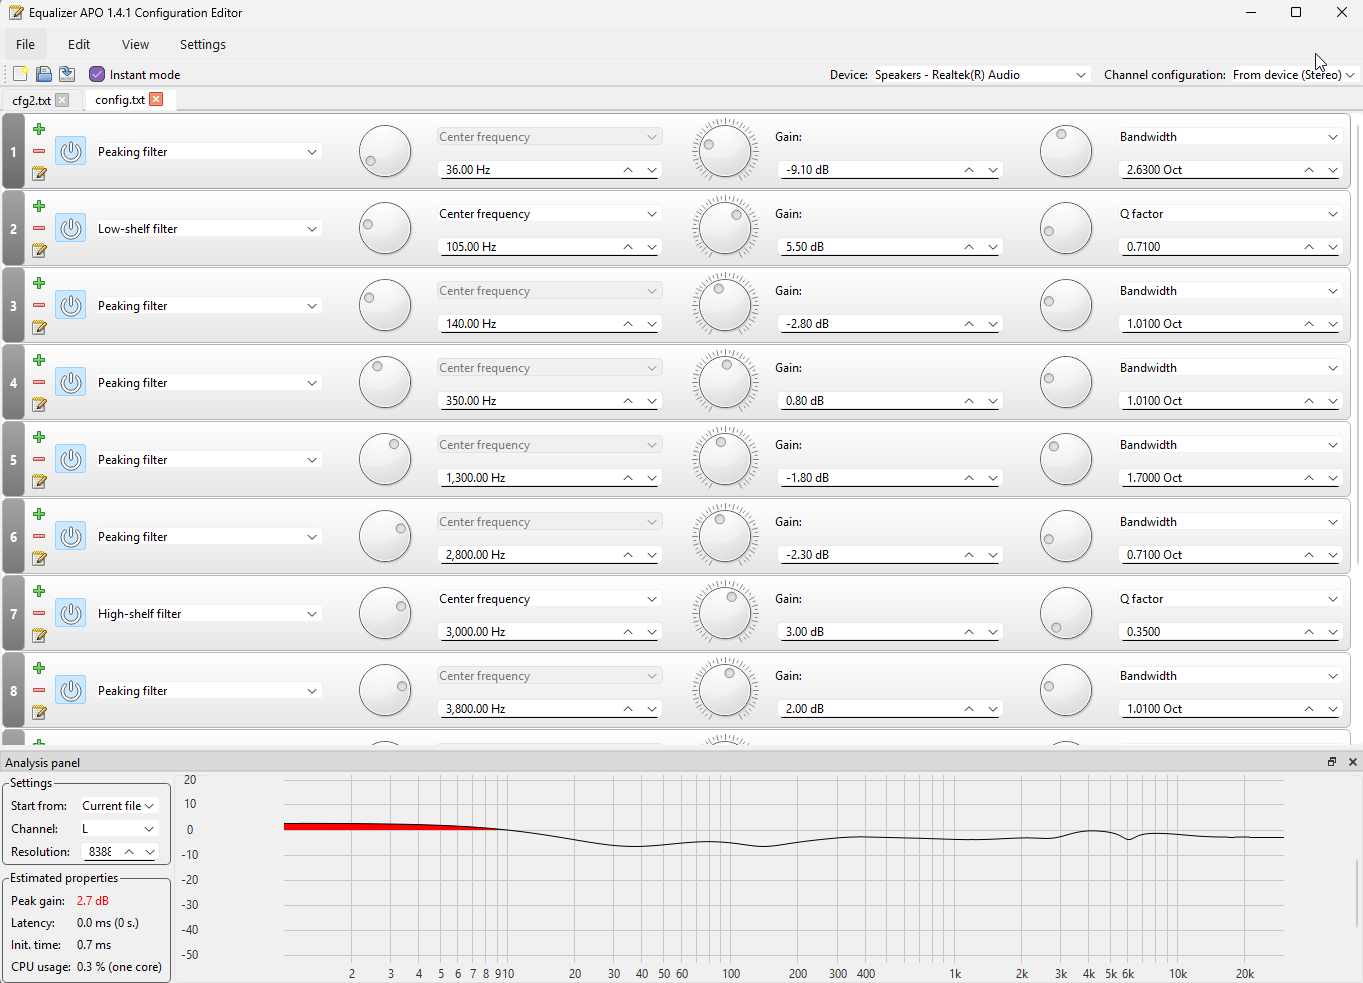Add a filter after filter 5
This screenshot has width=1363, height=983.
coord(39,437)
